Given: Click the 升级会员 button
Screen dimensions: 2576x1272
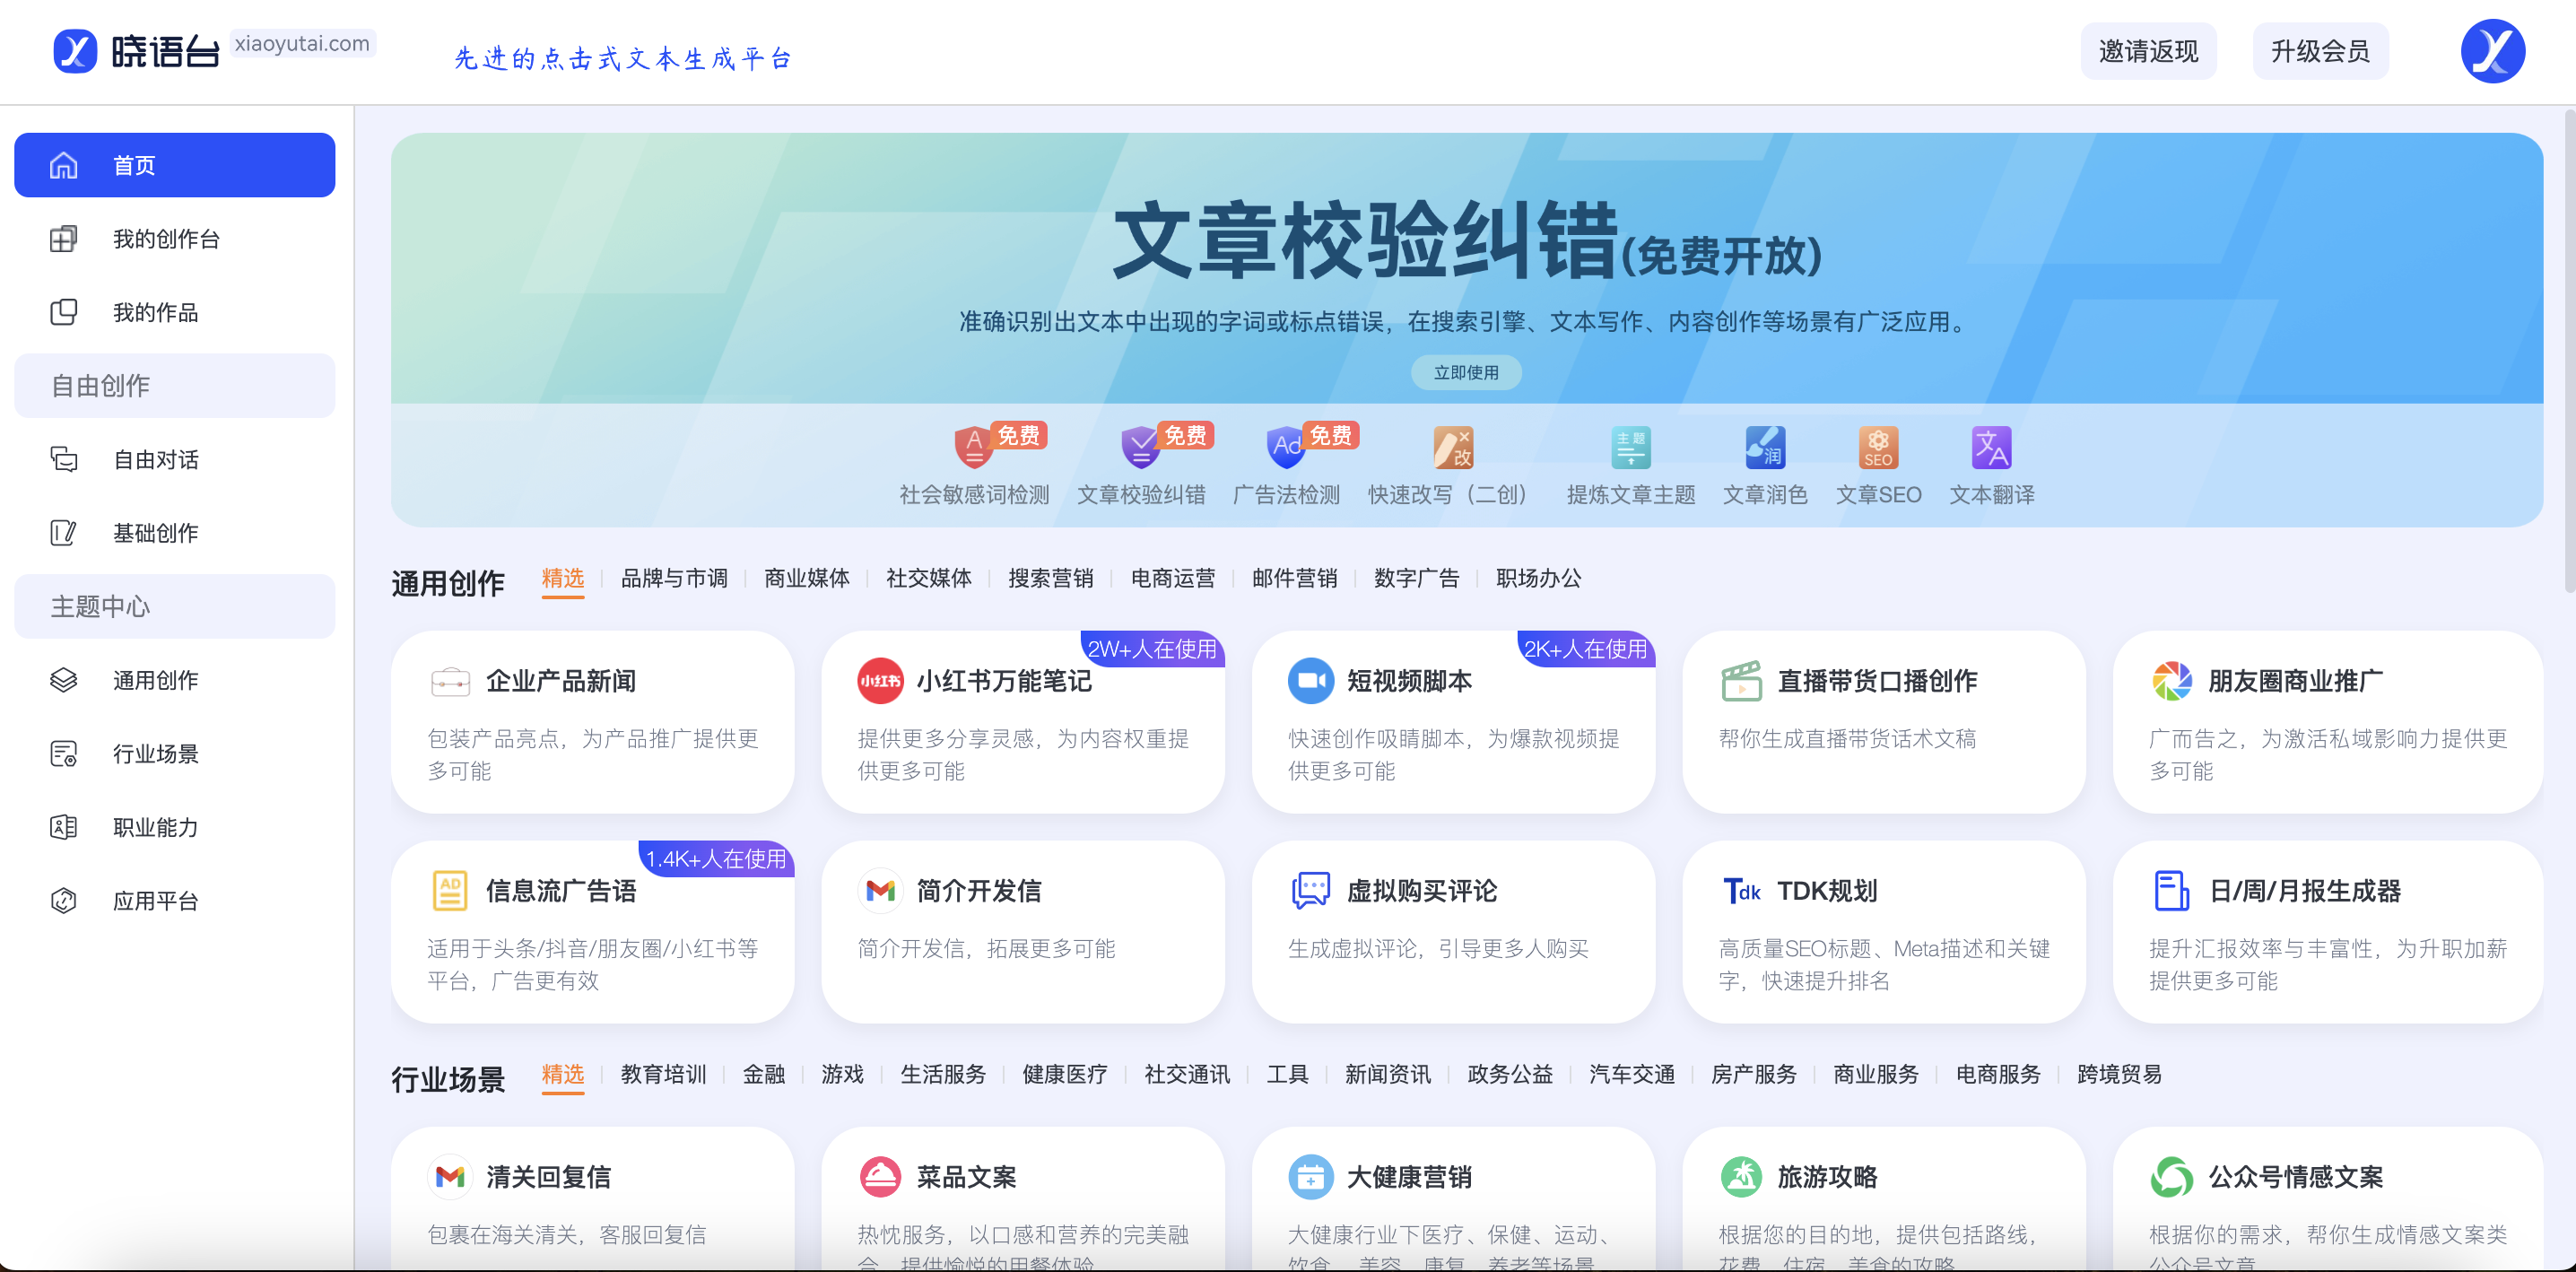Looking at the screenshot, I should (x=2321, y=50).
